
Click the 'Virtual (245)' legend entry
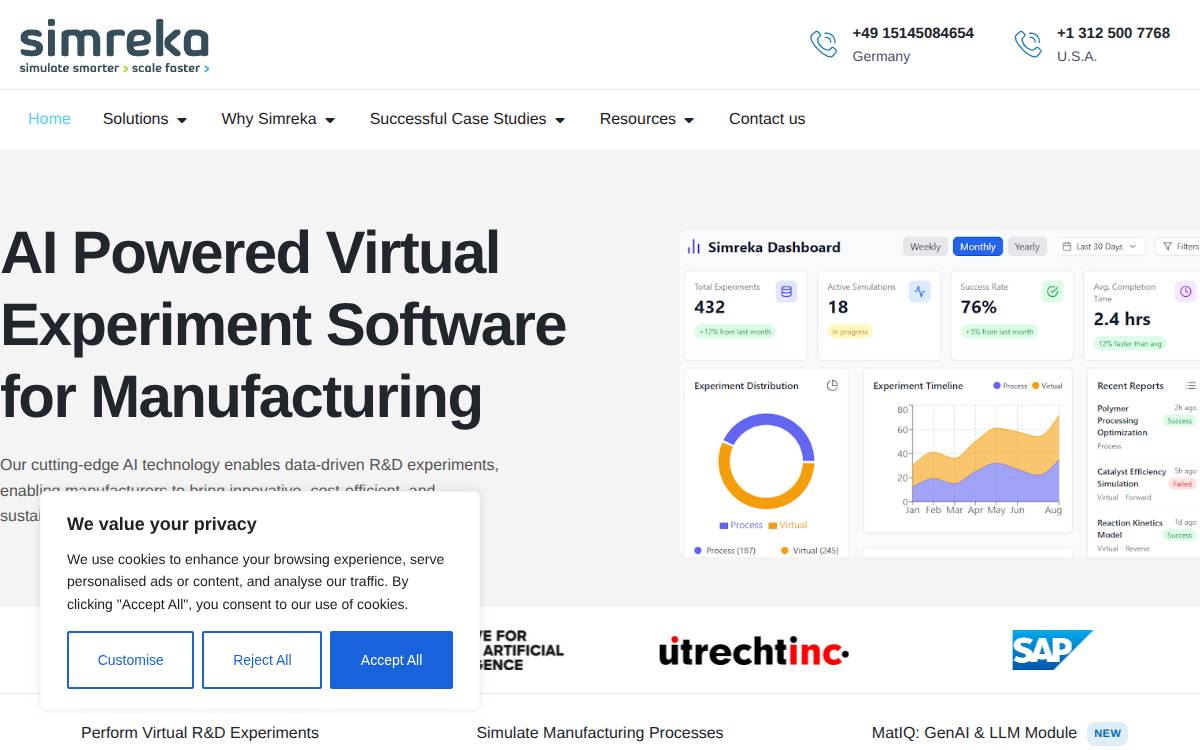pos(809,551)
